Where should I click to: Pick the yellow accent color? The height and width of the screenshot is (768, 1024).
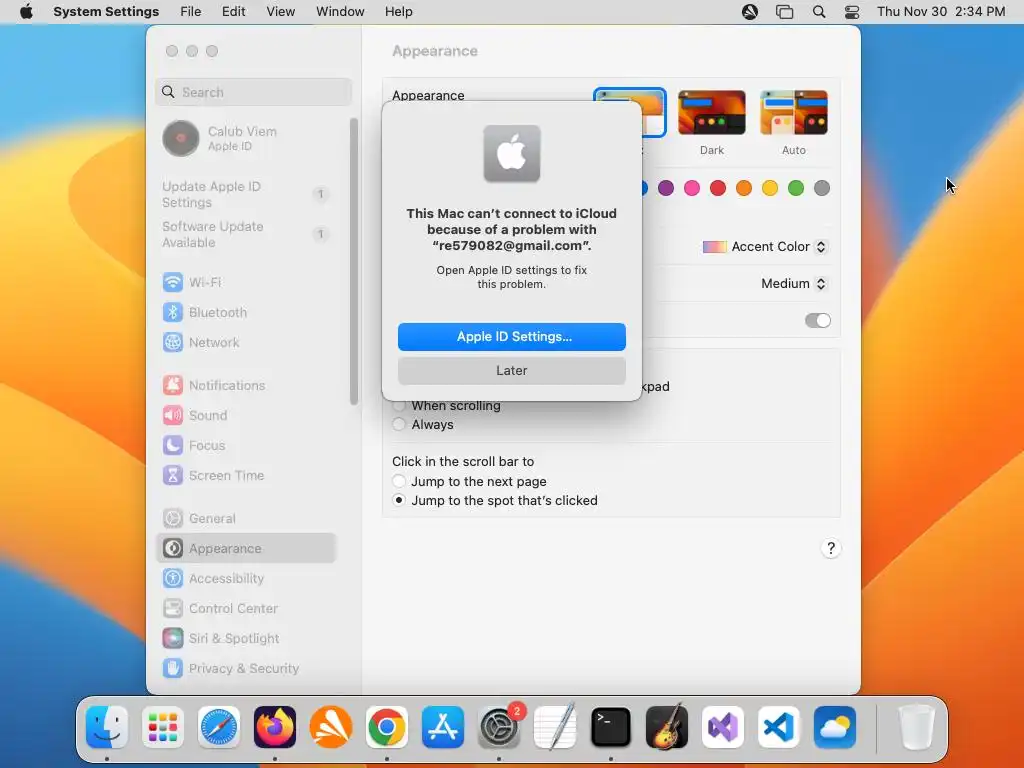(770, 188)
